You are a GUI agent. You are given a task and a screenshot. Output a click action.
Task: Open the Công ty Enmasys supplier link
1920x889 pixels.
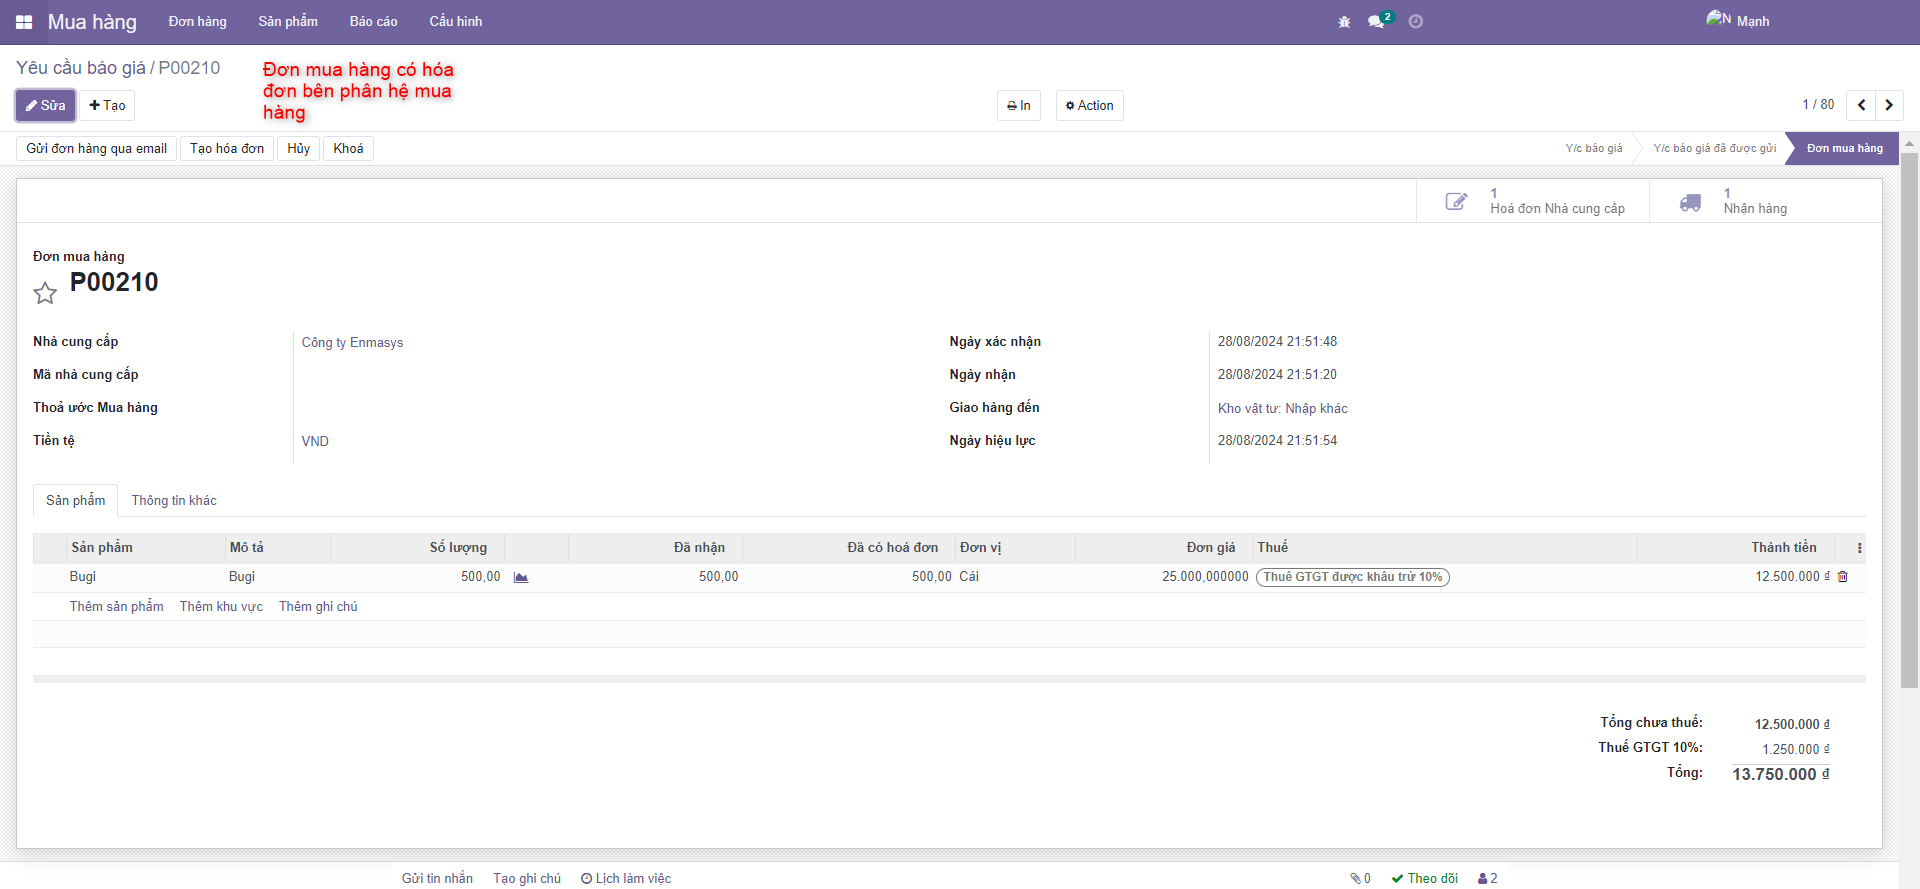tap(352, 343)
